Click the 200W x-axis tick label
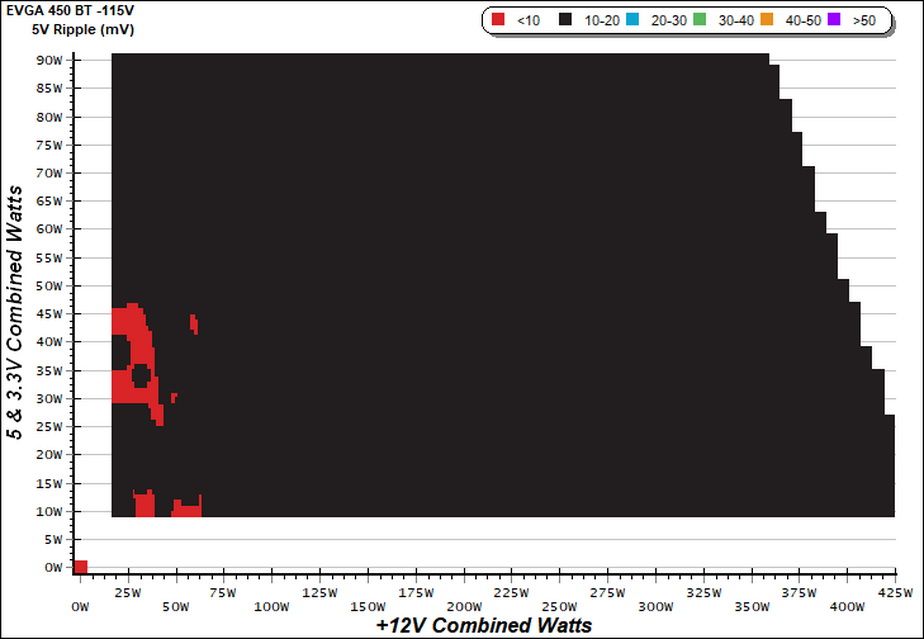 [464, 607]
